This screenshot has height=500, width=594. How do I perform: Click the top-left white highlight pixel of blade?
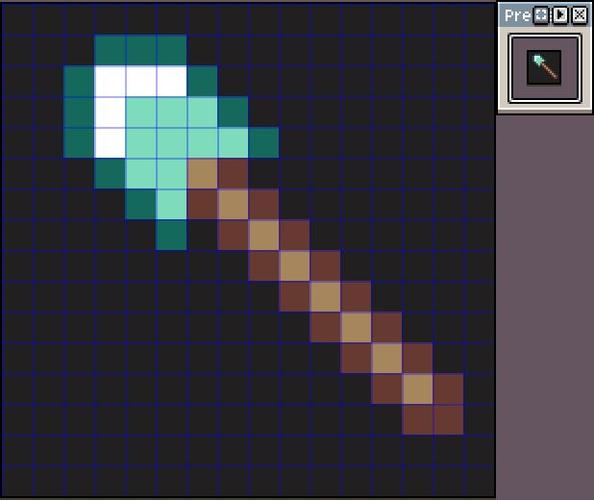click(110, 81)
